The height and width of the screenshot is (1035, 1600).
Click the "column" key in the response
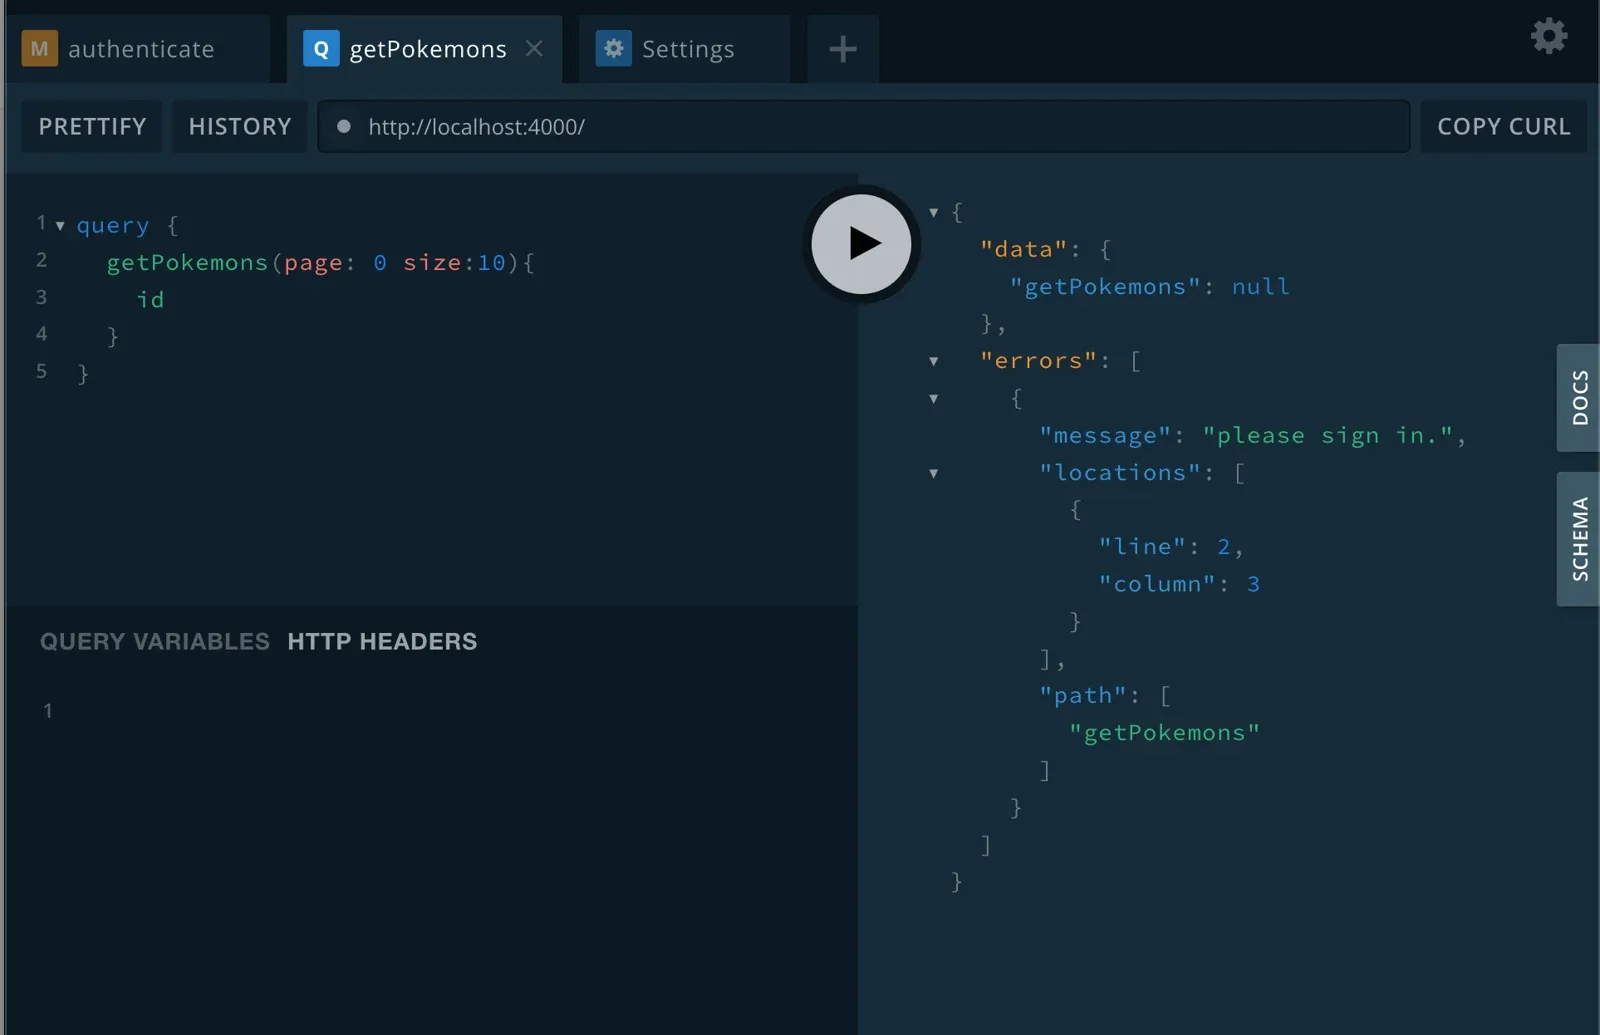pos(1157,584)
